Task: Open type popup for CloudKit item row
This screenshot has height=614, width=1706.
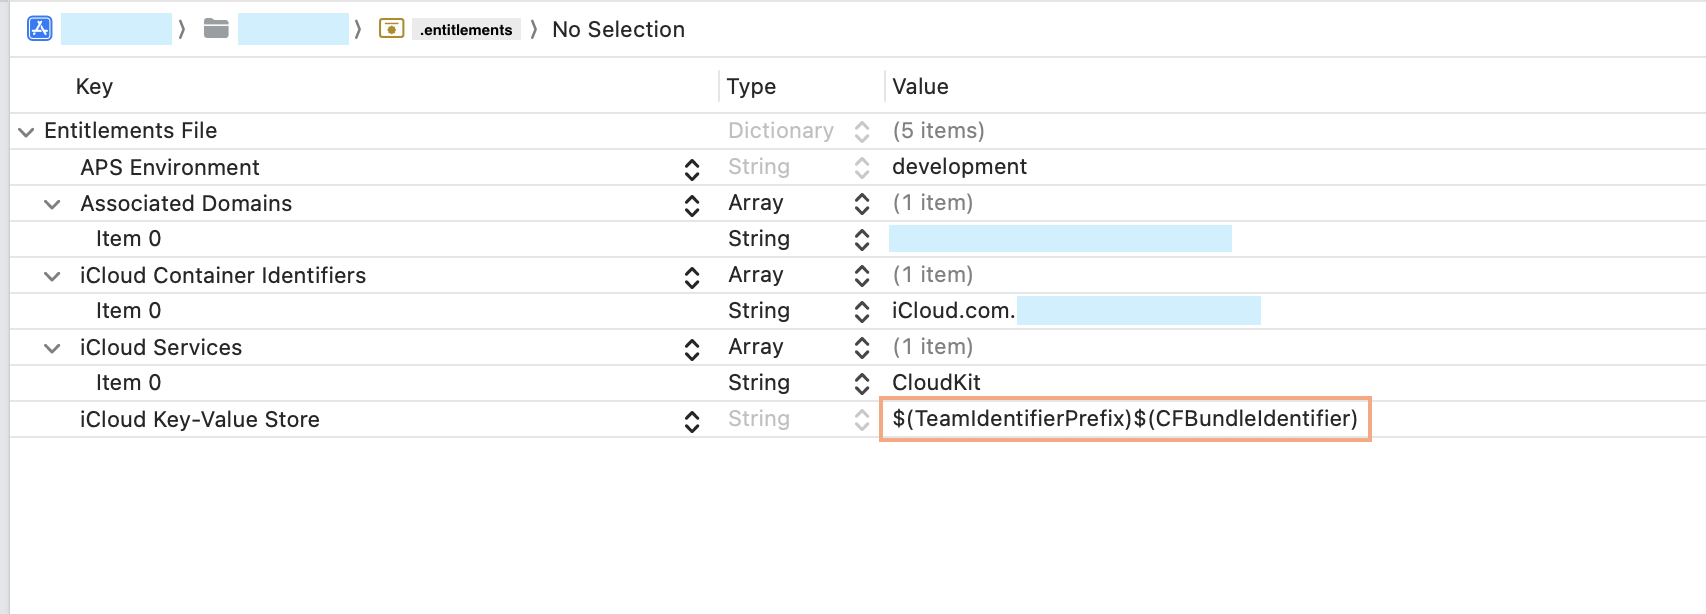Action: (862, 384)
